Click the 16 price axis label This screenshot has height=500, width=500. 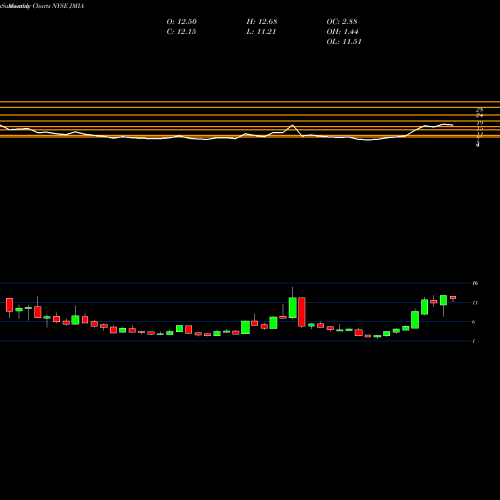point(475,283)
